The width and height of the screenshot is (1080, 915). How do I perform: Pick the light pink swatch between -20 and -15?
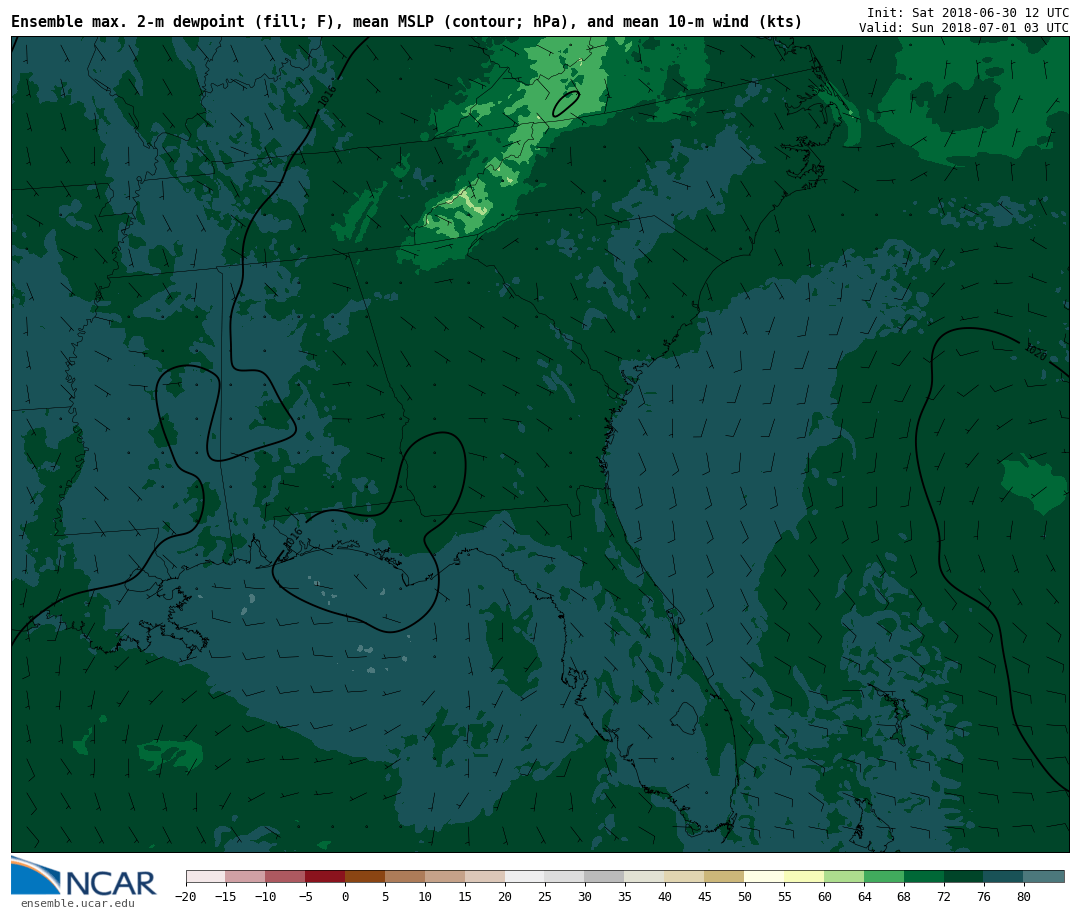pos(205,876)
